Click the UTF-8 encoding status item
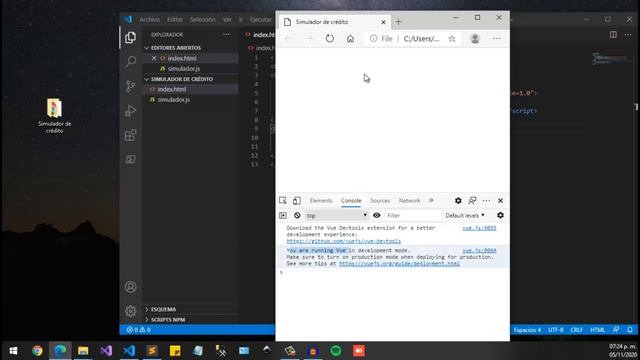Image resolution: width=640 pixels, height=360 pixels. point(555,330)
